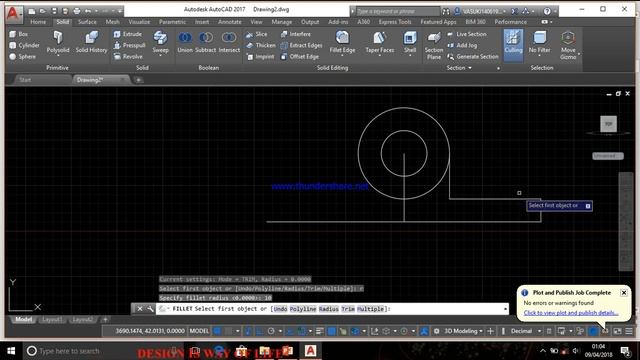Activate the Shell tool
Viewport: 640px width, 360px height.
(410, 42)
